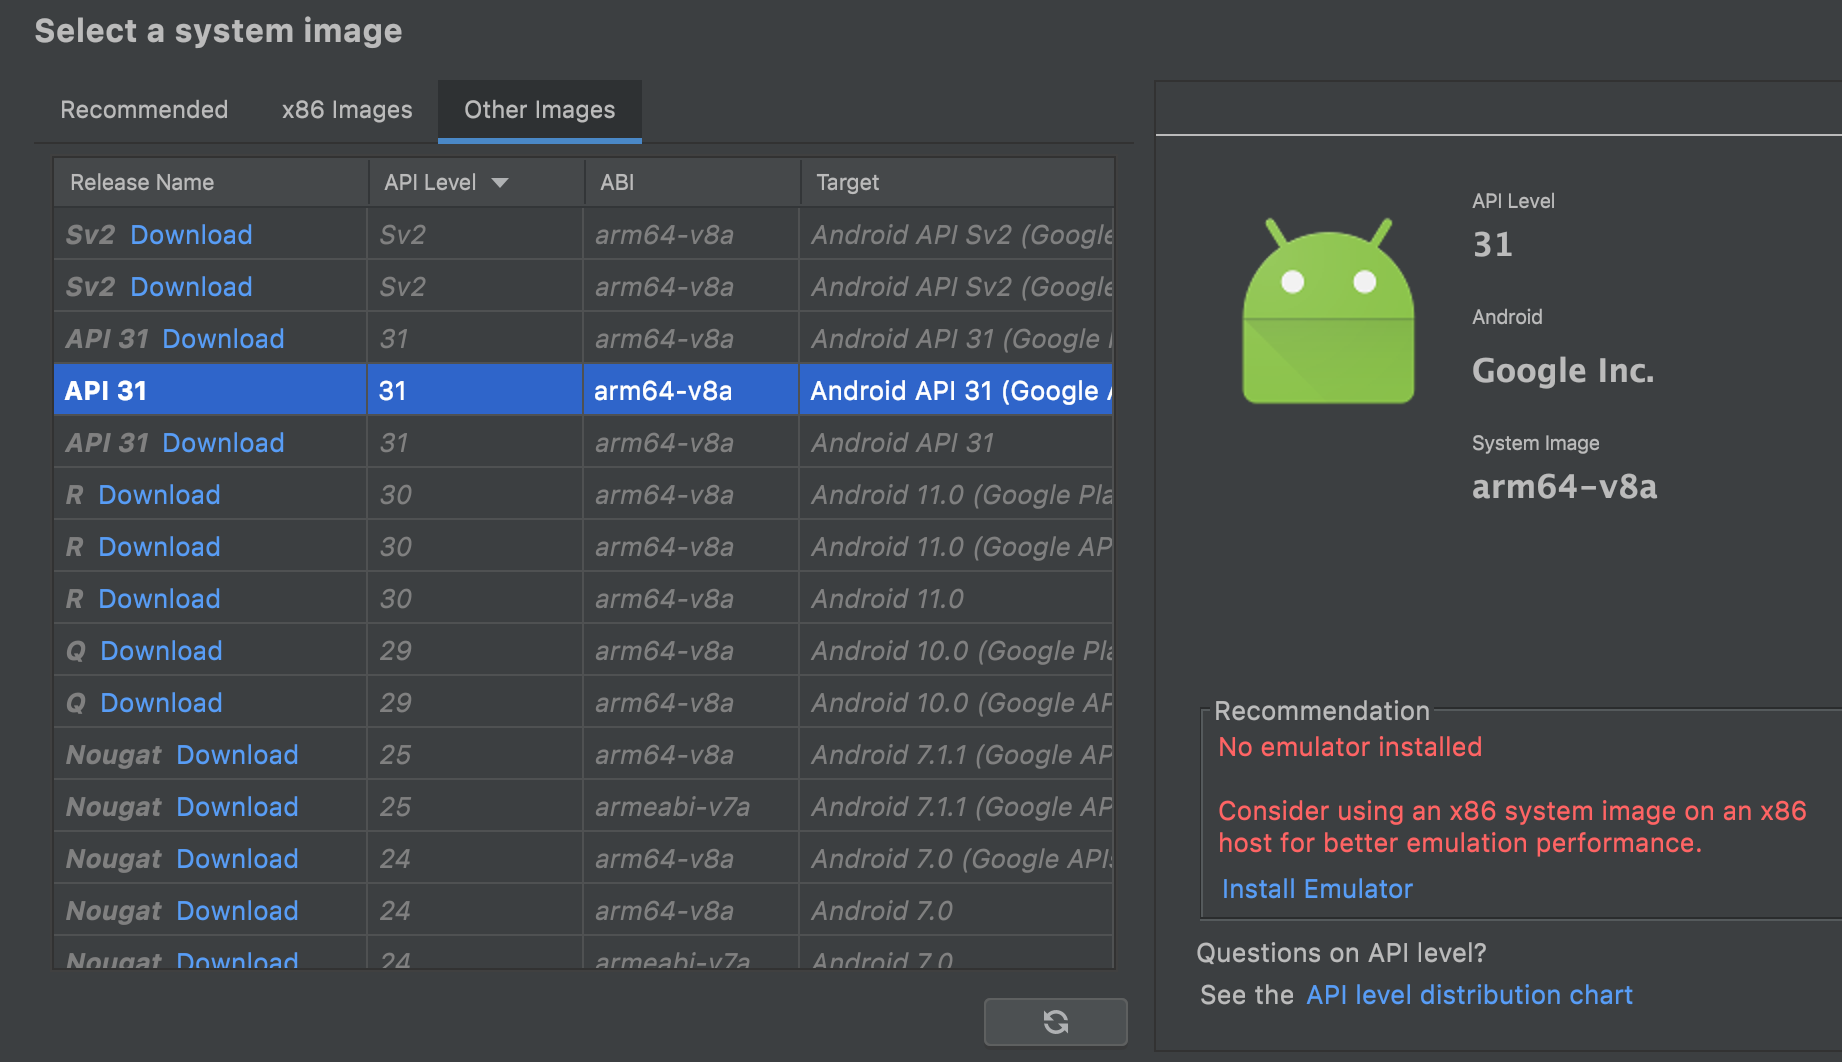Sort by the ABI column header
1842x1062 pixels.
(x=617, y=182)
